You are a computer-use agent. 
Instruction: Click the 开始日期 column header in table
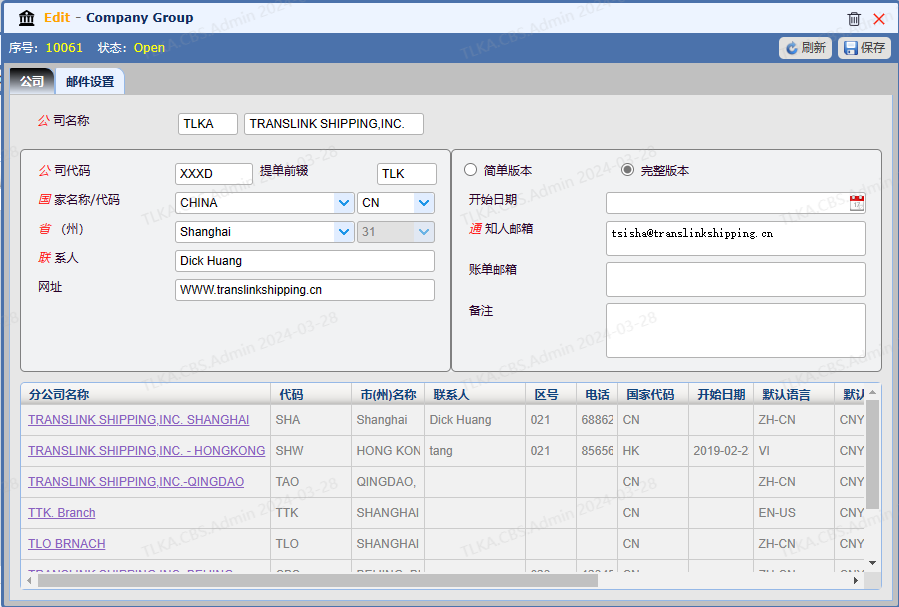[721, 394]
